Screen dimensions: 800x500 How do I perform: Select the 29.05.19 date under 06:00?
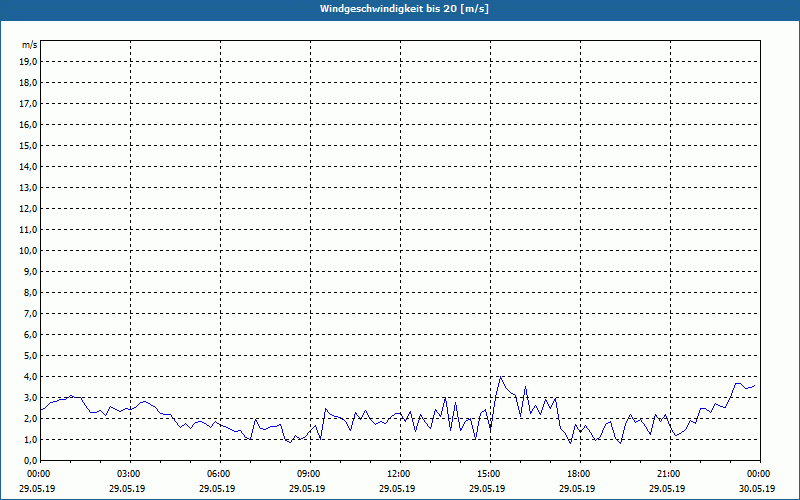217,488
